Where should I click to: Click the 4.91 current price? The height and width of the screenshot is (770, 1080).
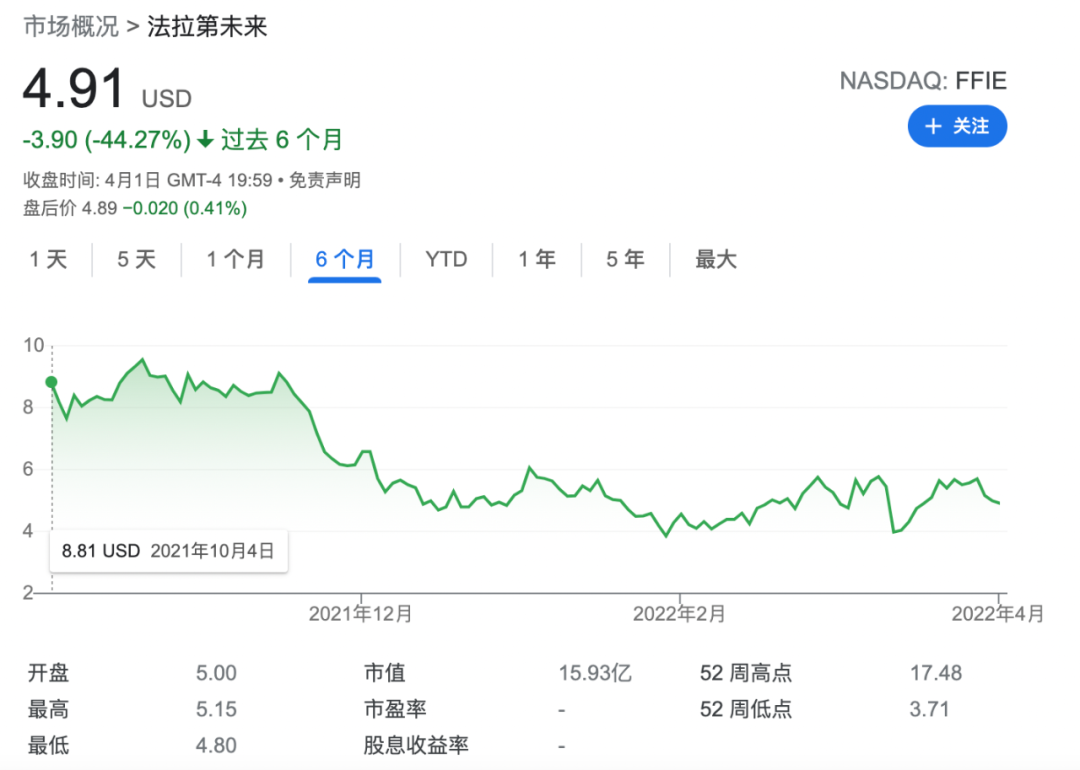tap(74, 89)
